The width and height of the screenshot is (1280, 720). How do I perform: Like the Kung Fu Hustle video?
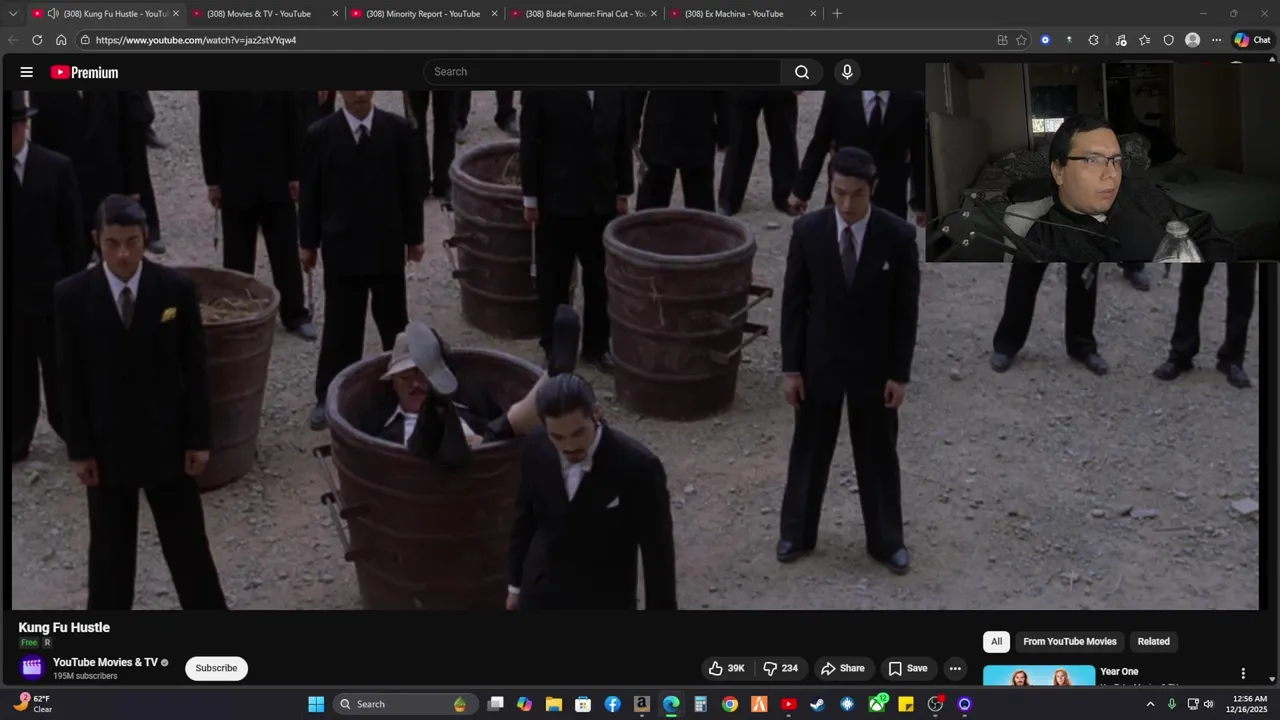(x=727, y=668)
